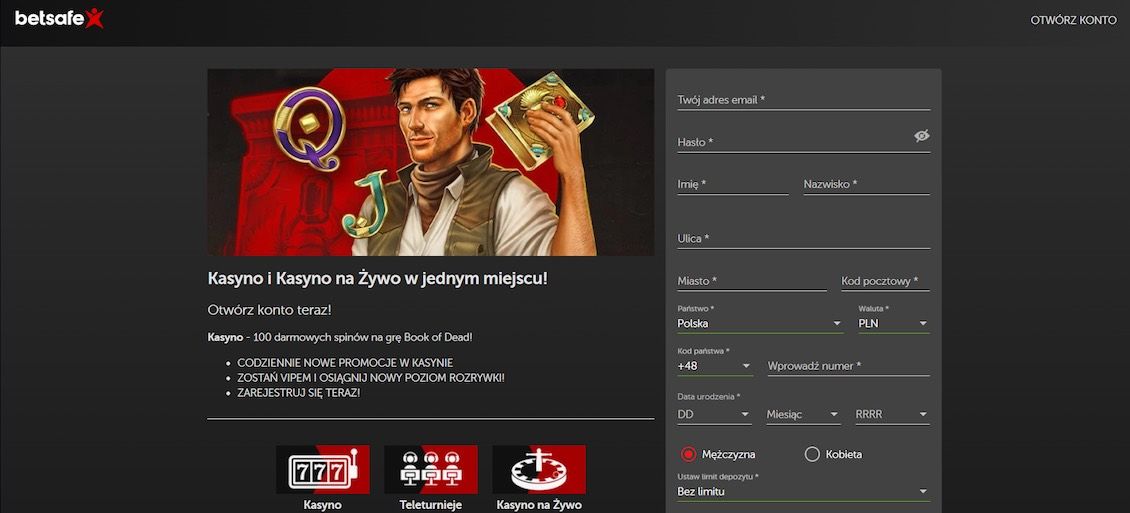Select the Kobieta radio button
This screenshot has height=513, width=1130.
tap(812, 454)
